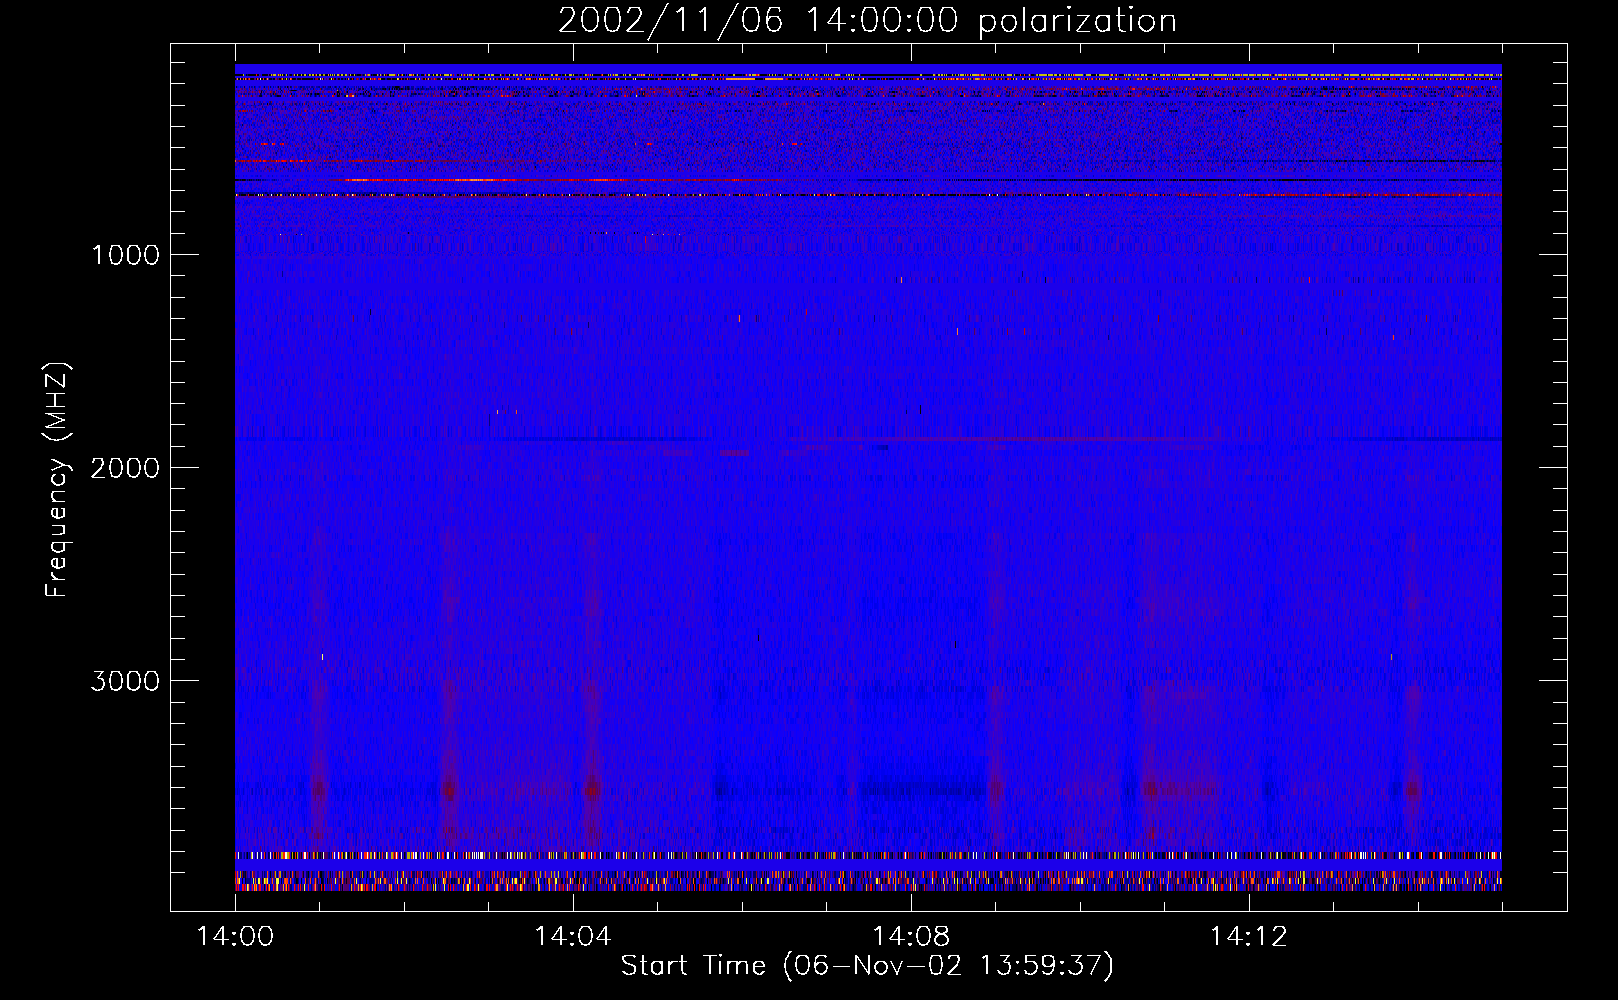This screenshot has height=1000, width=1618.
Task: Click the 3000 frequency tick label
Action: [125, 681]
